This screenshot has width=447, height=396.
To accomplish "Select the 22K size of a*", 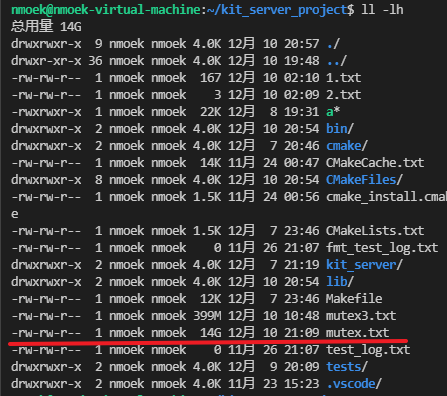I will click(210, 112).
